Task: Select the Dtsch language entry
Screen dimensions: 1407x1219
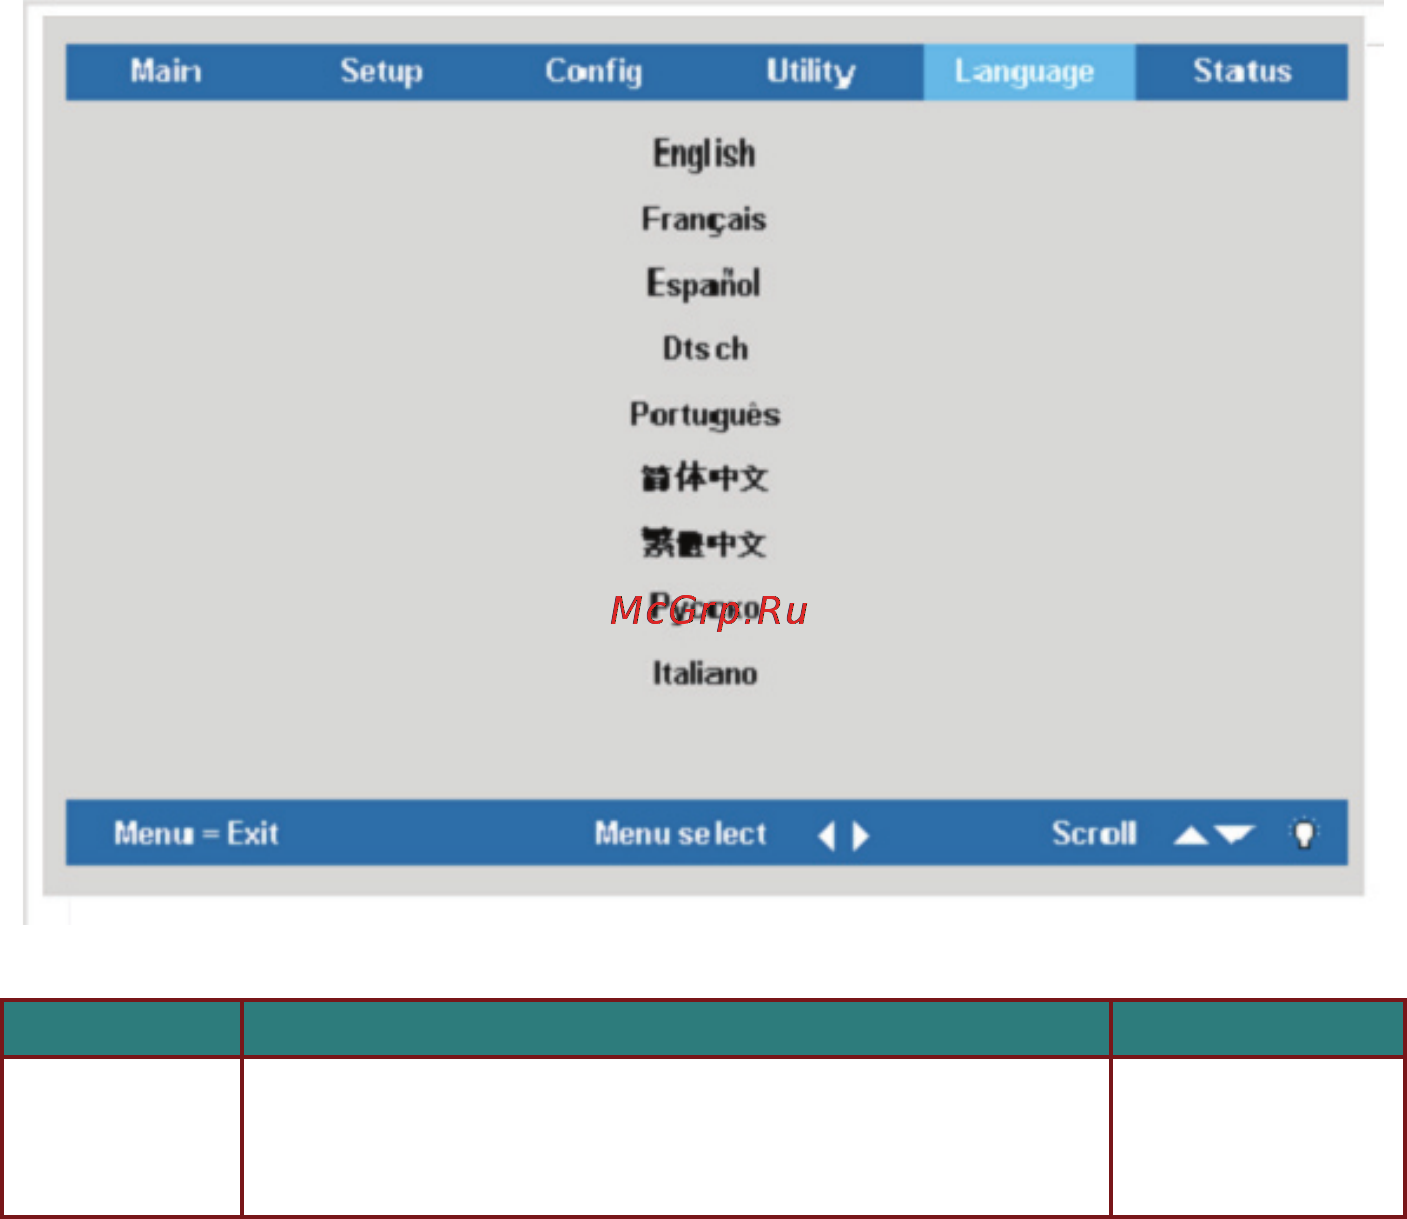Action: [x=705, y=348]
